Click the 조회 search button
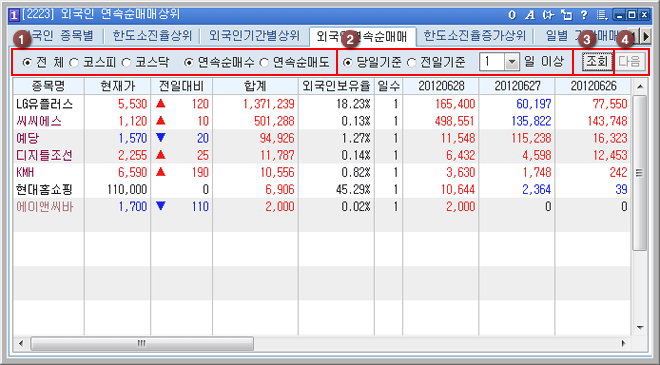The image size is (660, 365). pyautogui.click(x=597, y=62)
